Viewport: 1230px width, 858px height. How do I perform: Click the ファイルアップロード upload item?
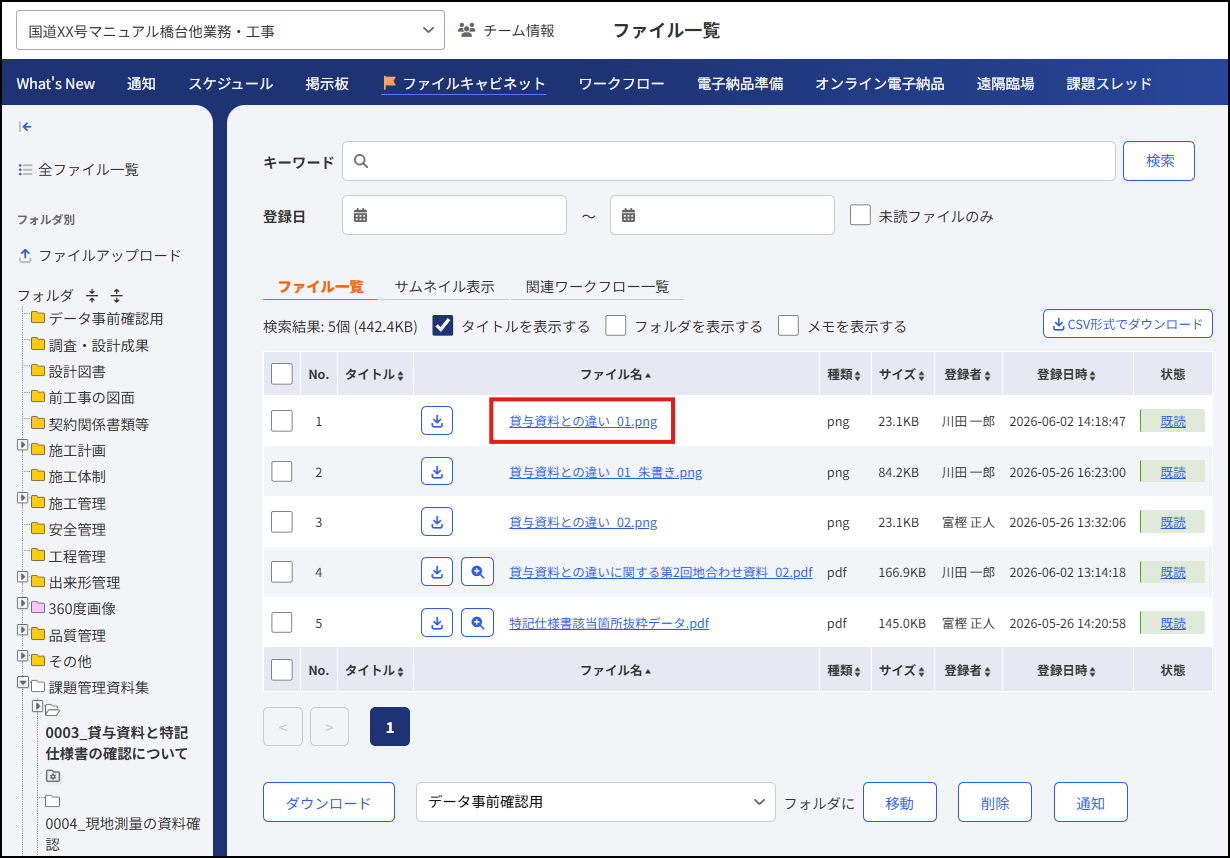point(100,255)
